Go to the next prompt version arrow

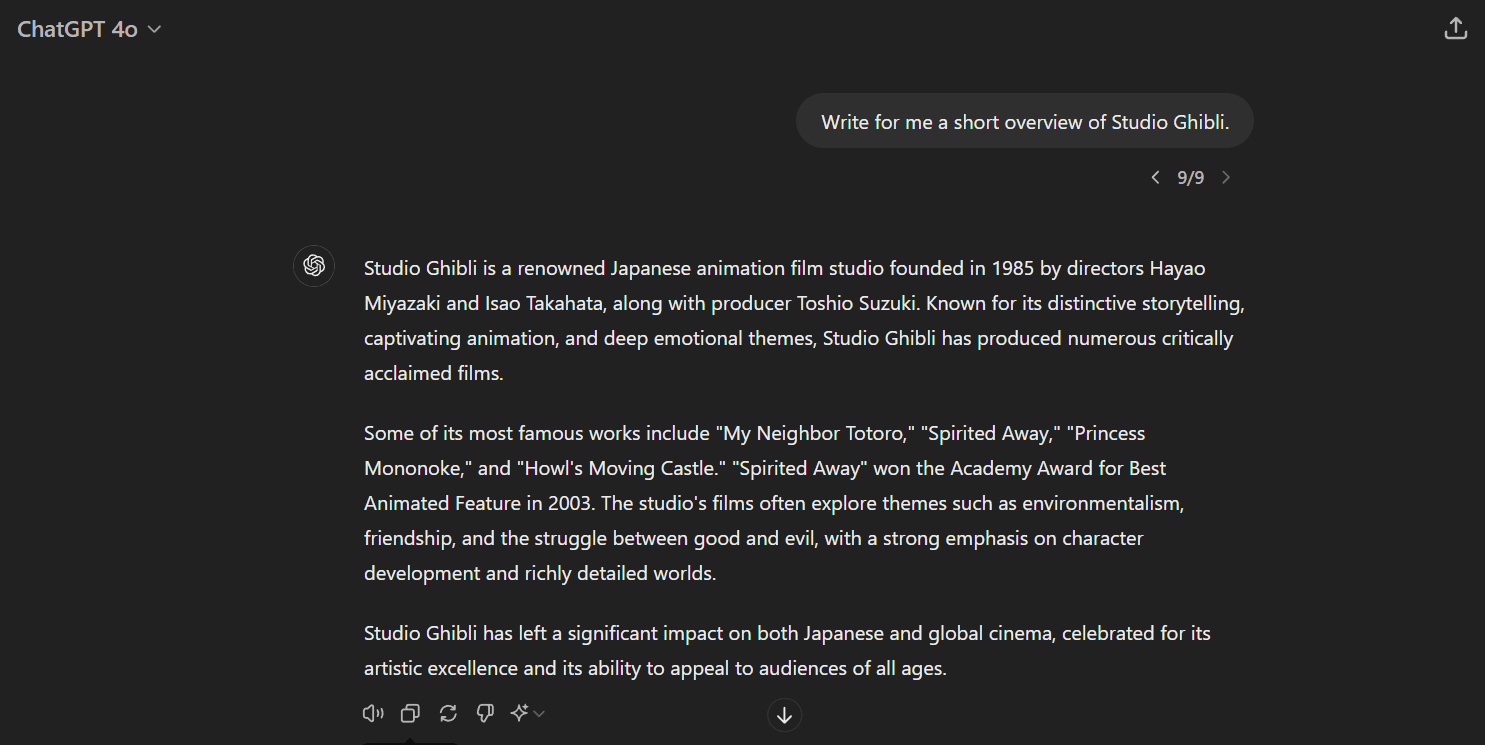click(x=1226, y=178)
